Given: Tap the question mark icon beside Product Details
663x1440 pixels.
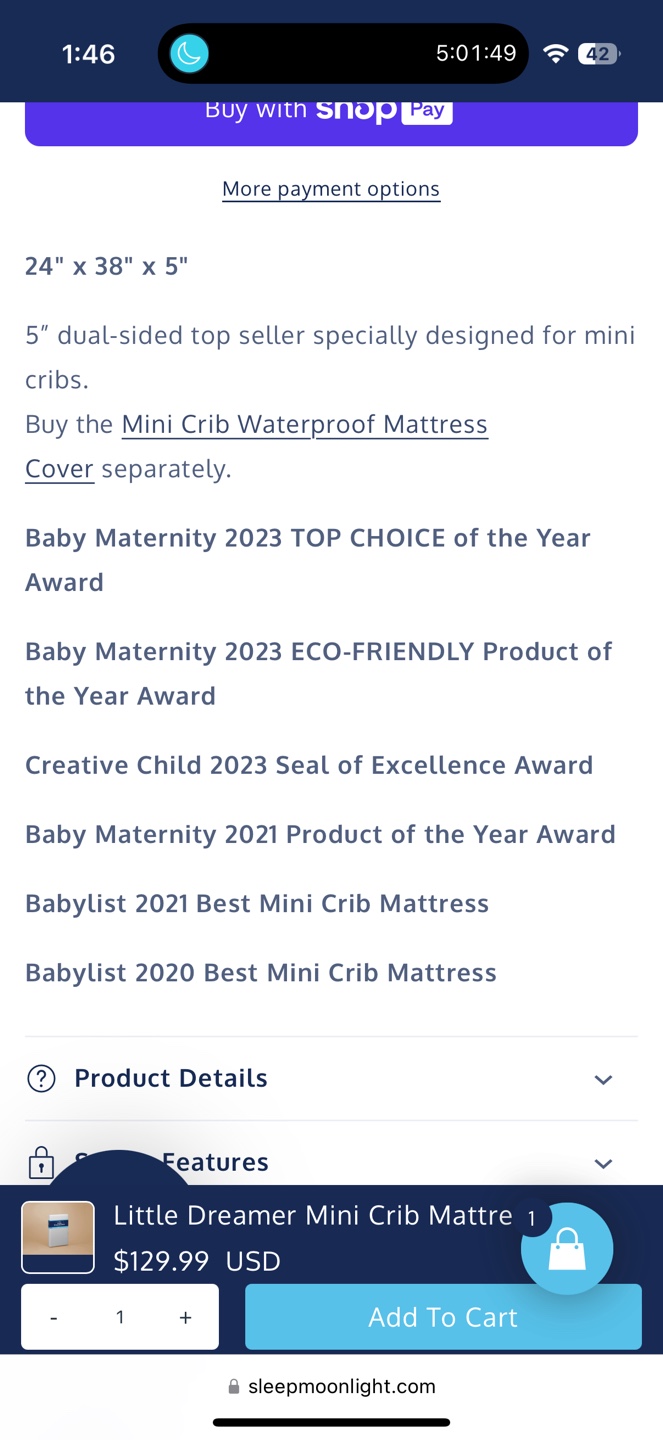Looking at the screenshot, I should pos(41,1079).
